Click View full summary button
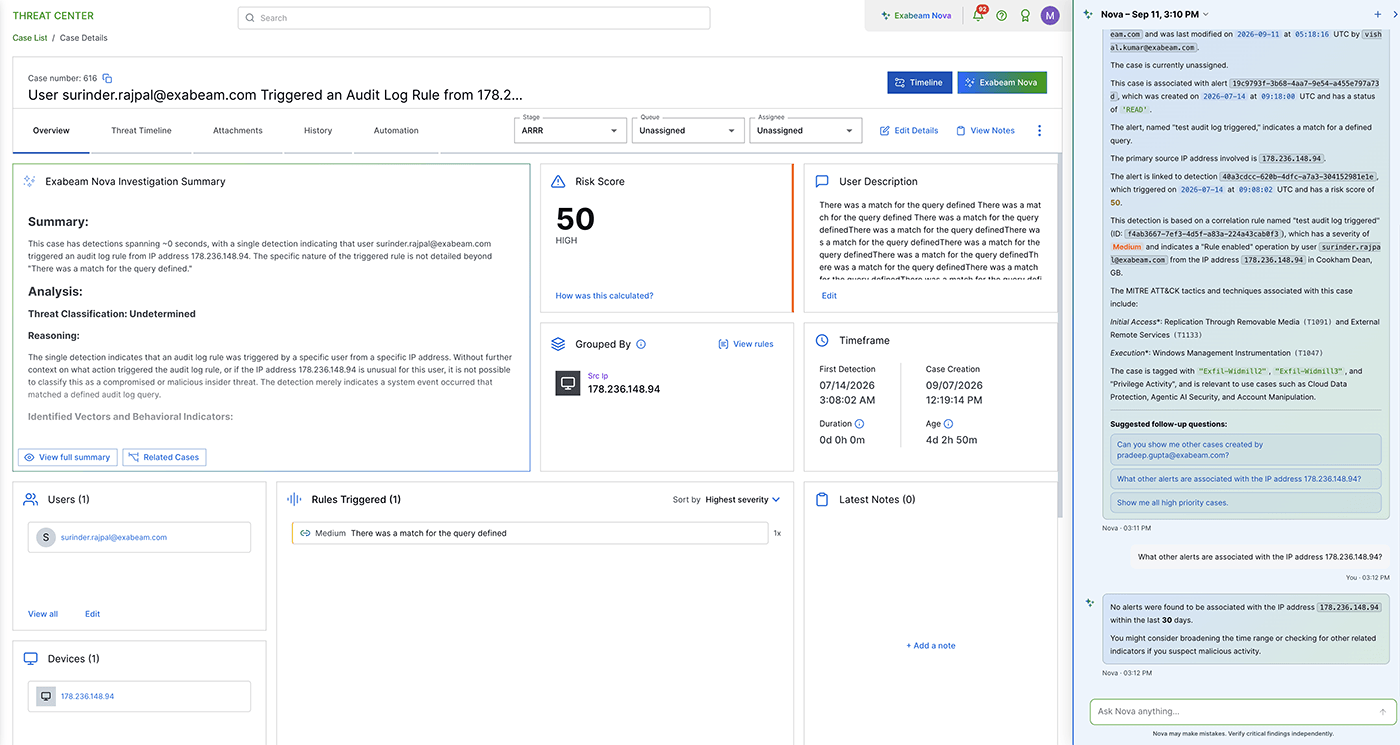The width and height of the screenshot is (1400, 745). pos(67,457)
